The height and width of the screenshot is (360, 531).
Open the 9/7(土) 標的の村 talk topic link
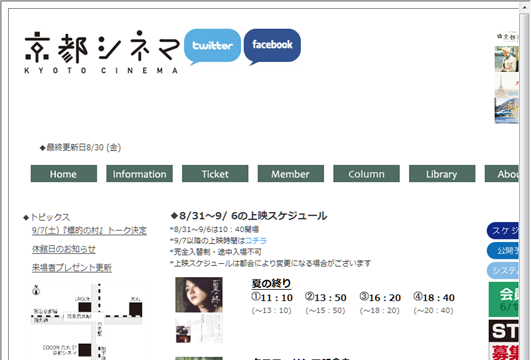pos(89,231)
